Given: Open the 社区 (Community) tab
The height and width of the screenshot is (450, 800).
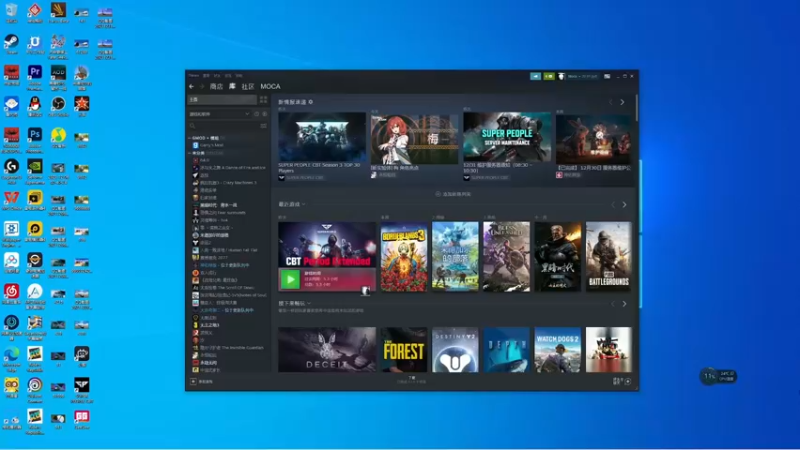Looking at the screenshot, I should [248, 87].
